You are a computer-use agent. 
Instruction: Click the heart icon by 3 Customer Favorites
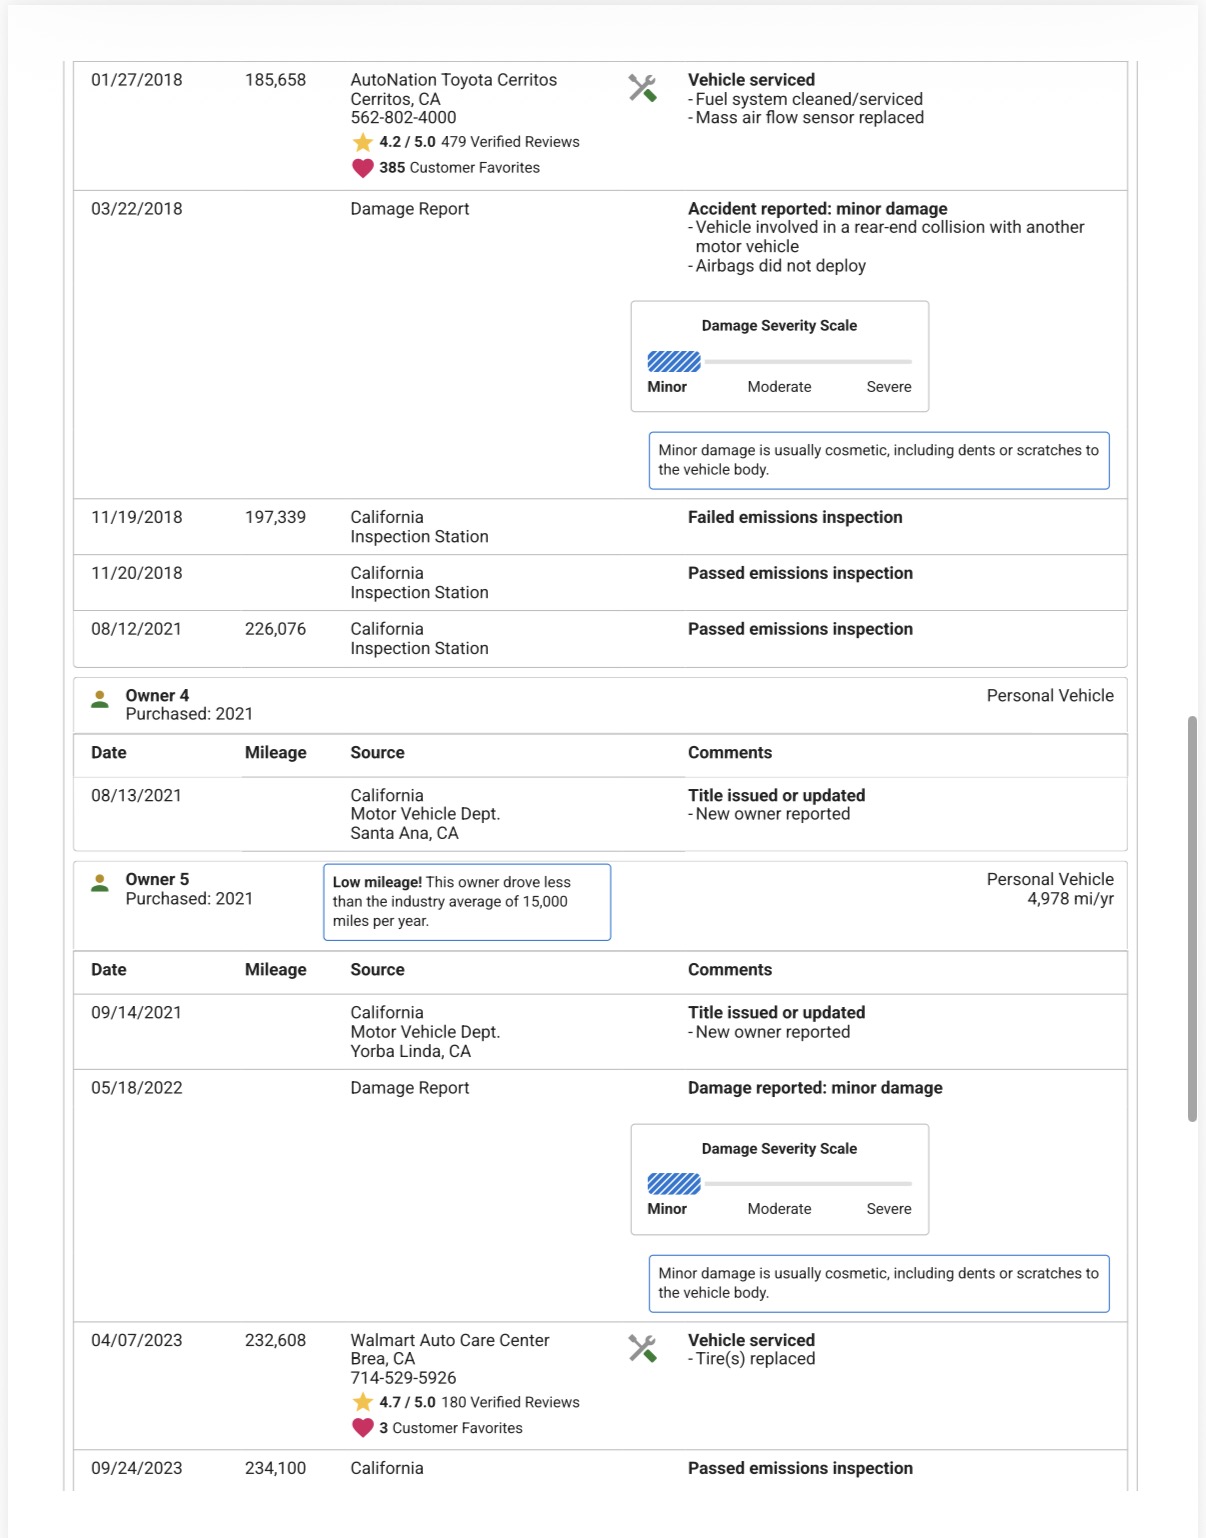[x=363, y=1428]
